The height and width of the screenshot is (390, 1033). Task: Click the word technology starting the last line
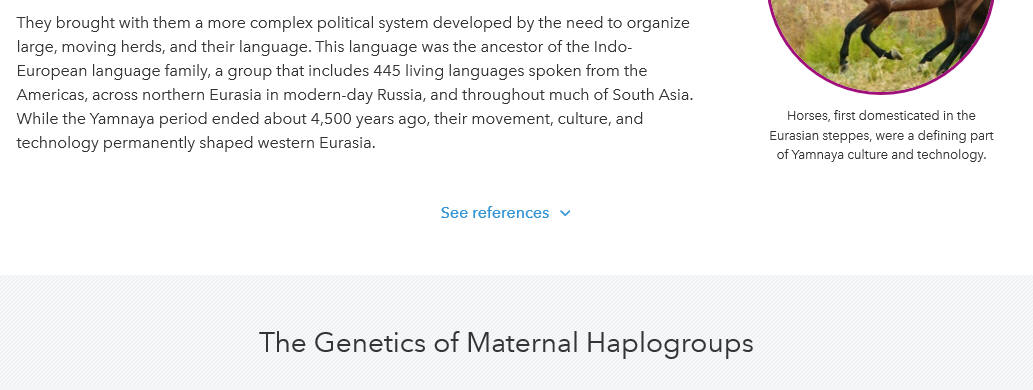point(57,144)
